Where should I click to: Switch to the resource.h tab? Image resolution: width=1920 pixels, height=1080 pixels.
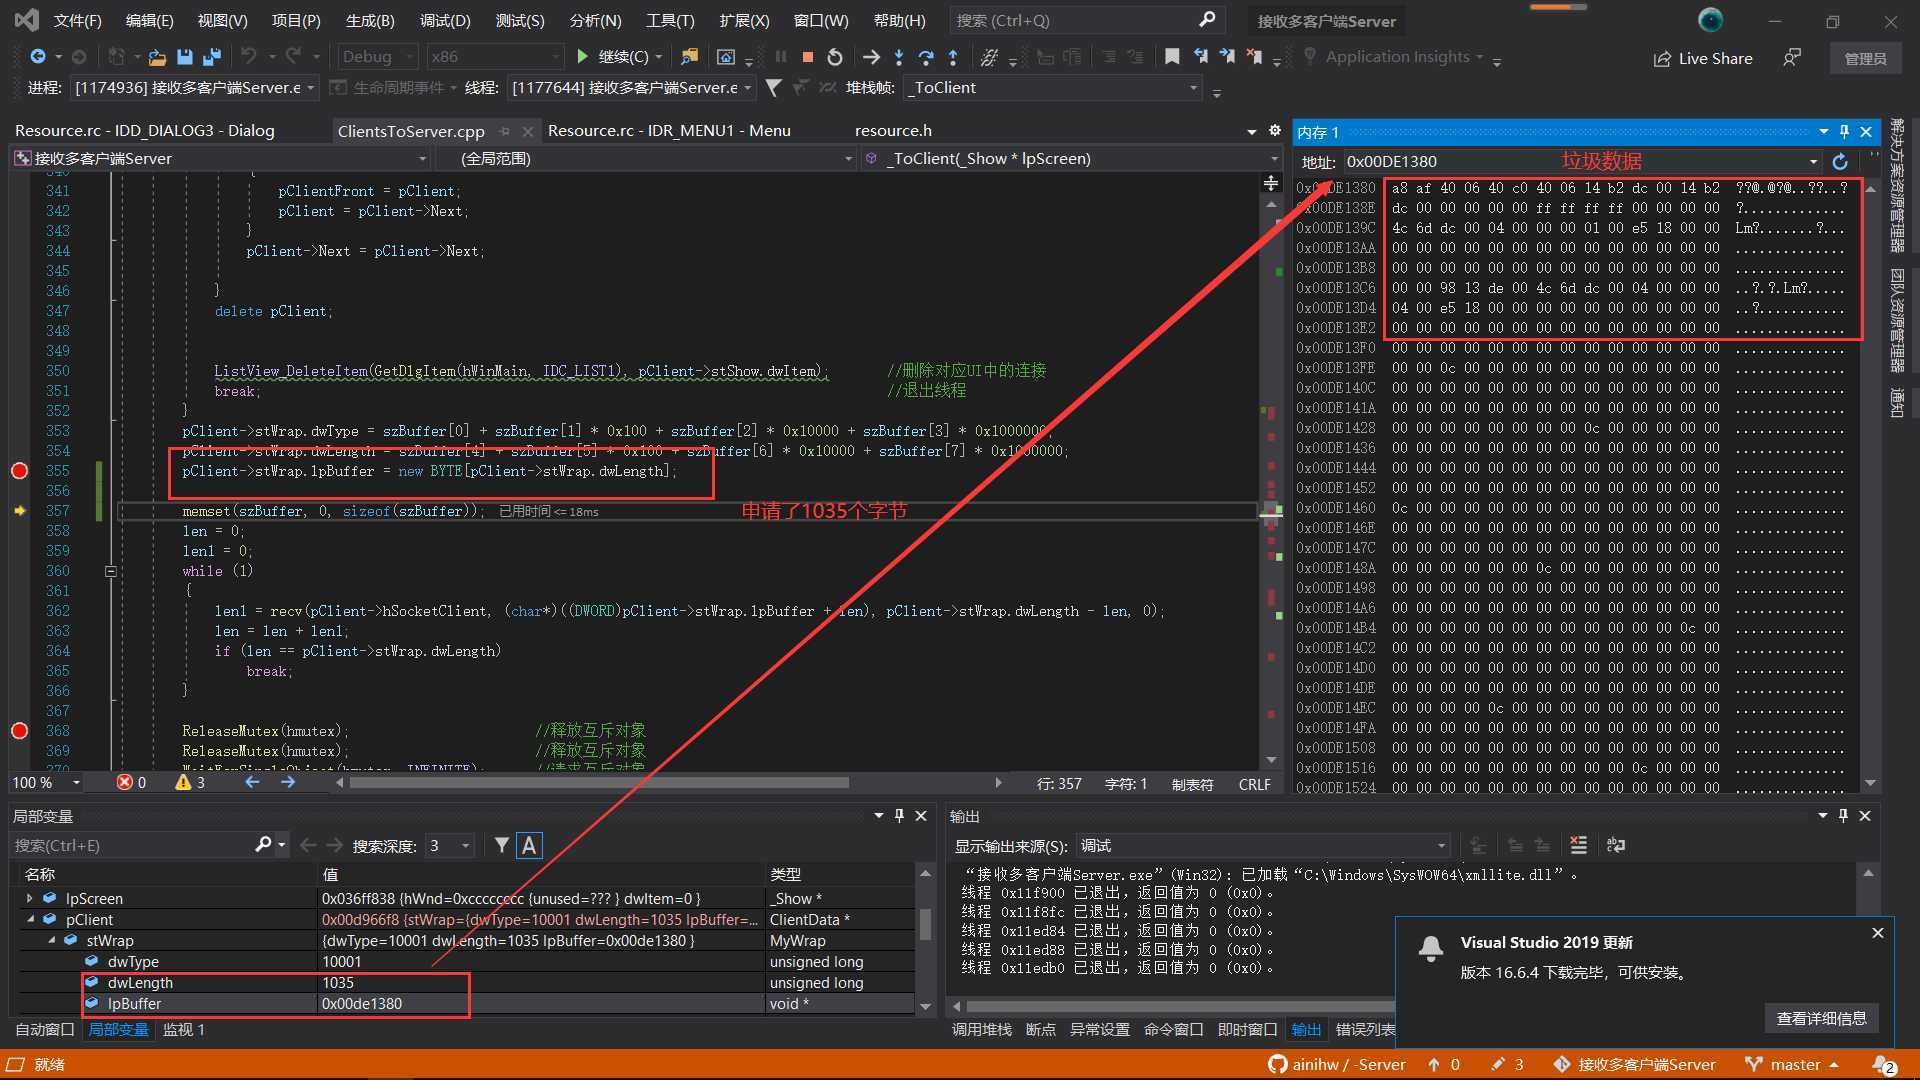click(893, 131)
